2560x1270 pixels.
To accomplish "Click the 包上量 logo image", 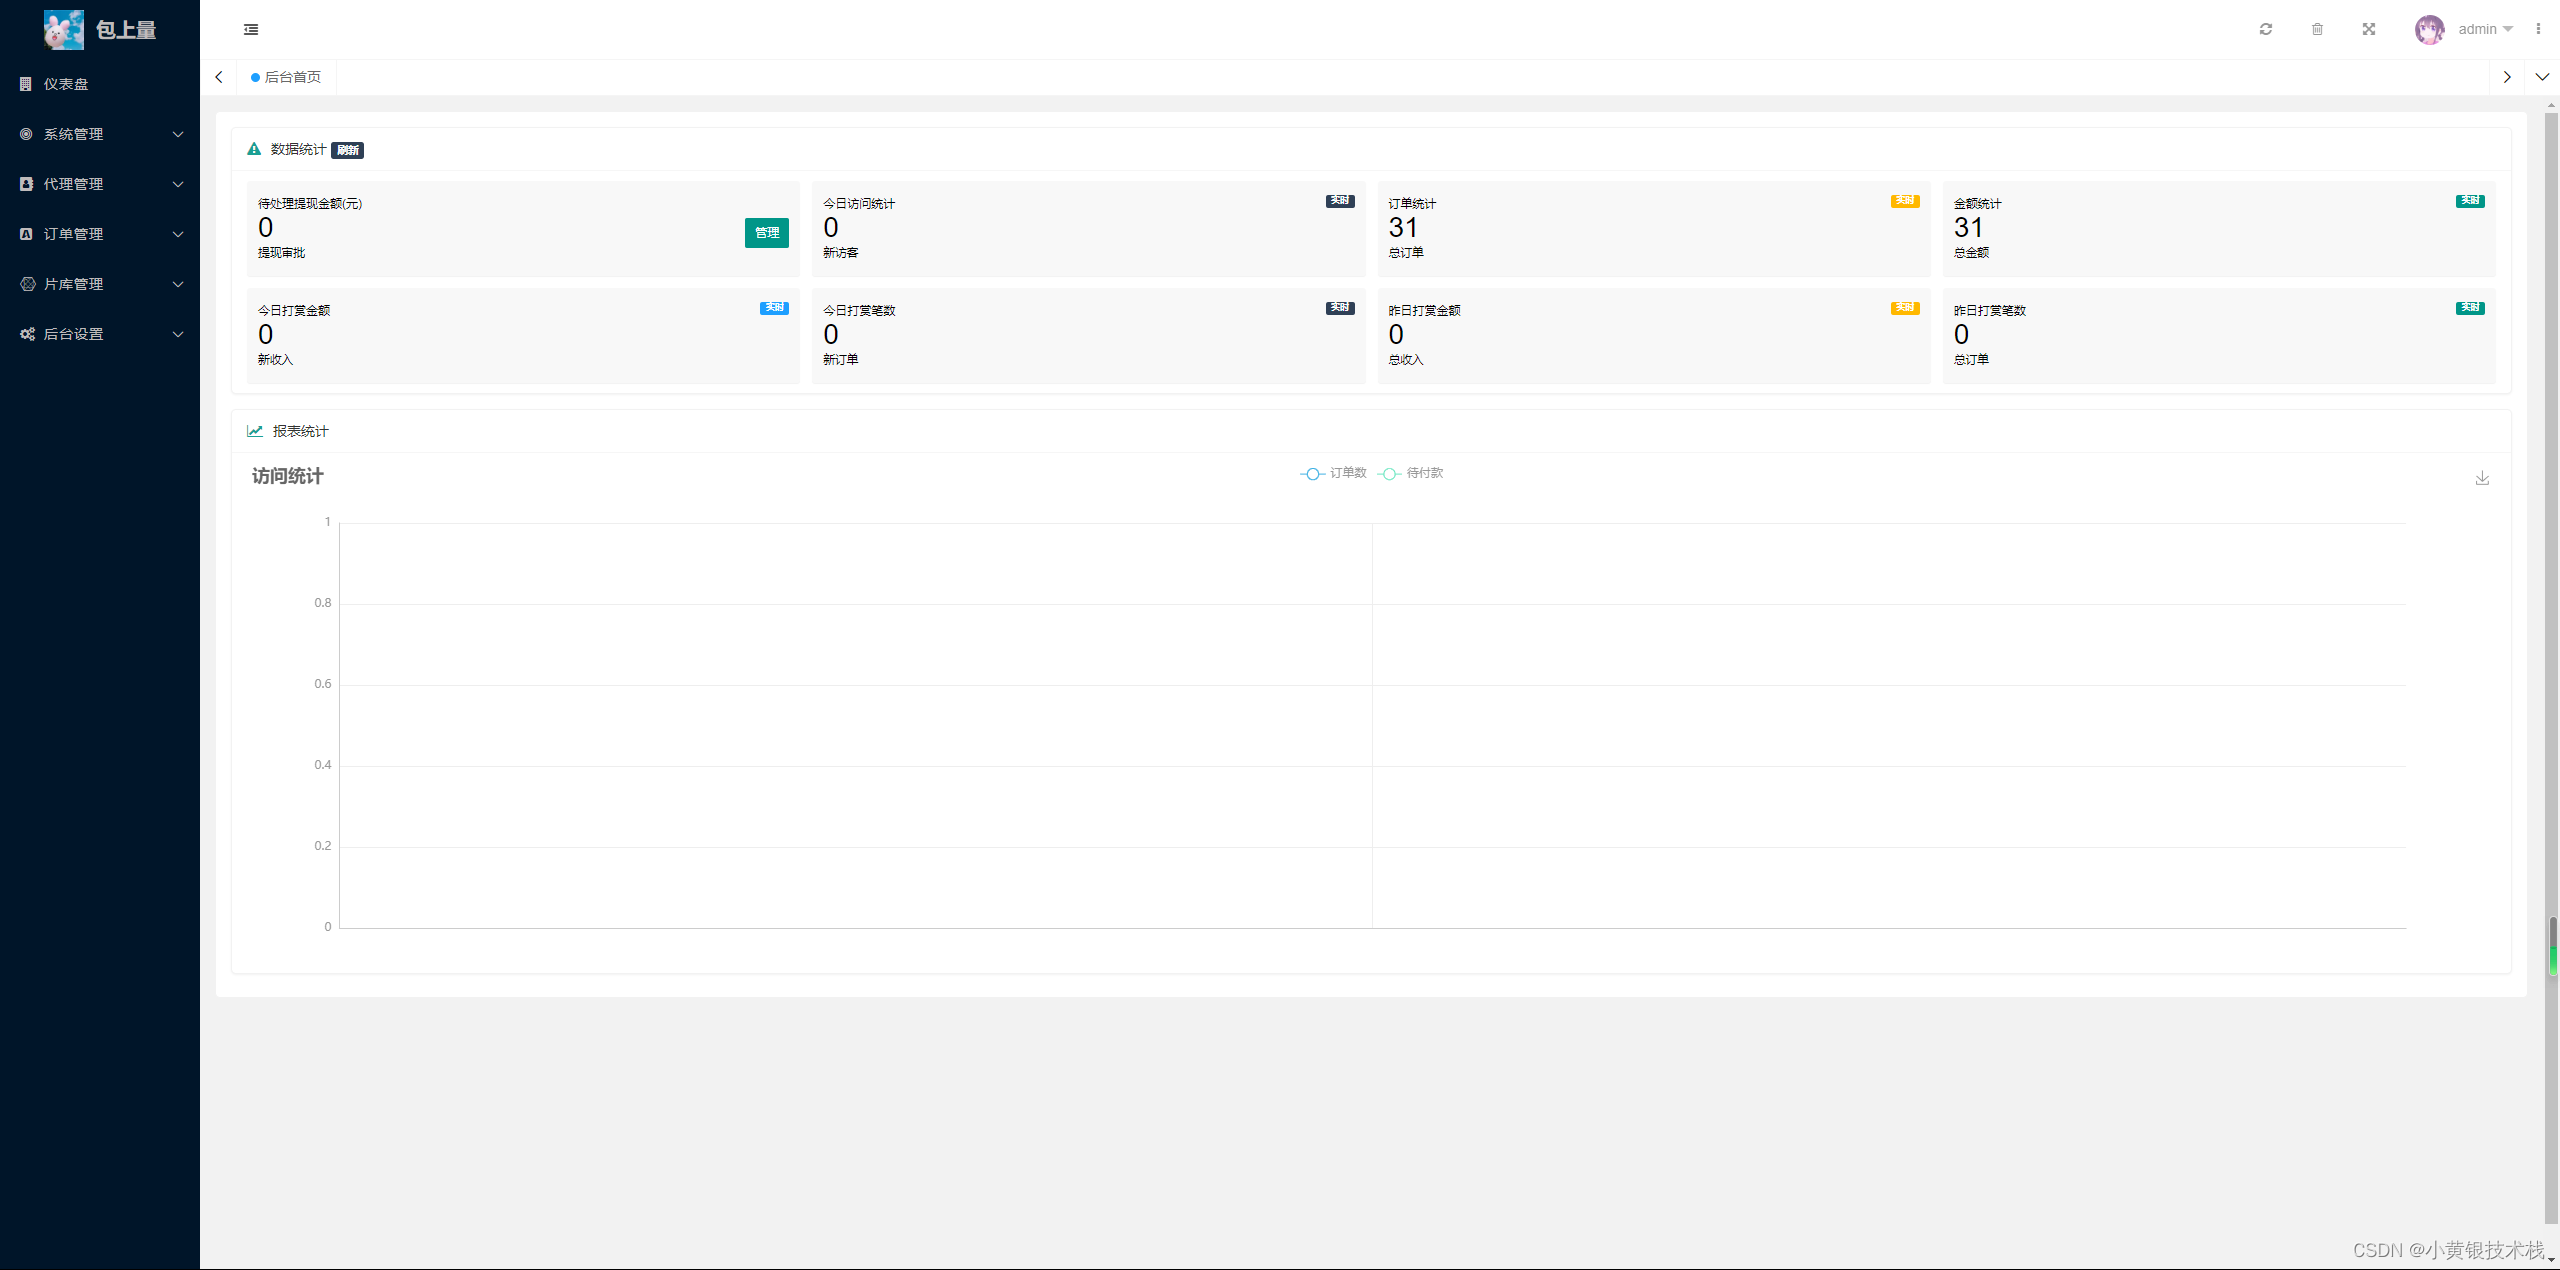I will tap(64, 29).
